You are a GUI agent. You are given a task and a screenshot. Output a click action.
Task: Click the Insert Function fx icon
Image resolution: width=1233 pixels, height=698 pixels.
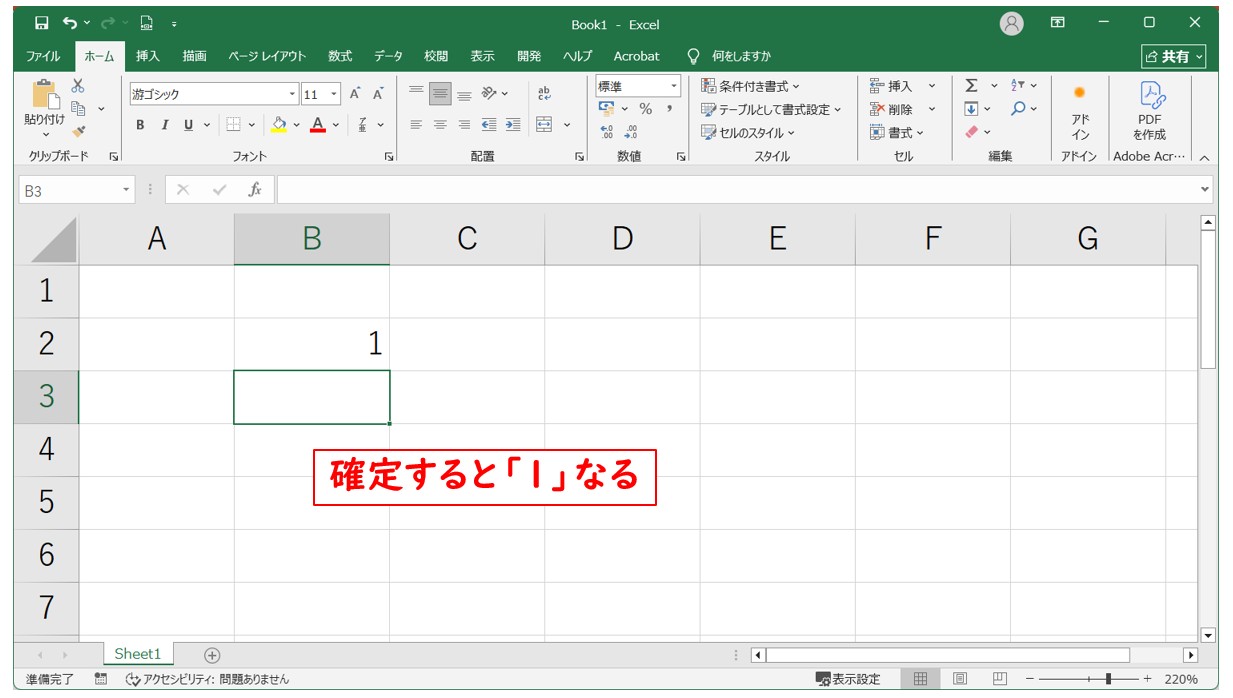(255, 189)
